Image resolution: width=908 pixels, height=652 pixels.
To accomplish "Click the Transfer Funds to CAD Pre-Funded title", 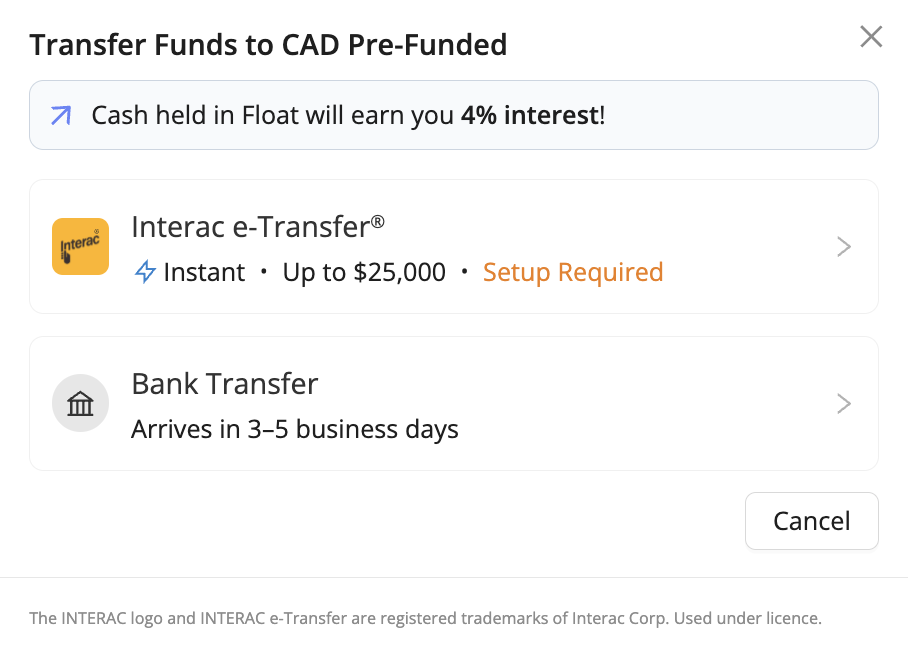I will [x=268, y=44].
